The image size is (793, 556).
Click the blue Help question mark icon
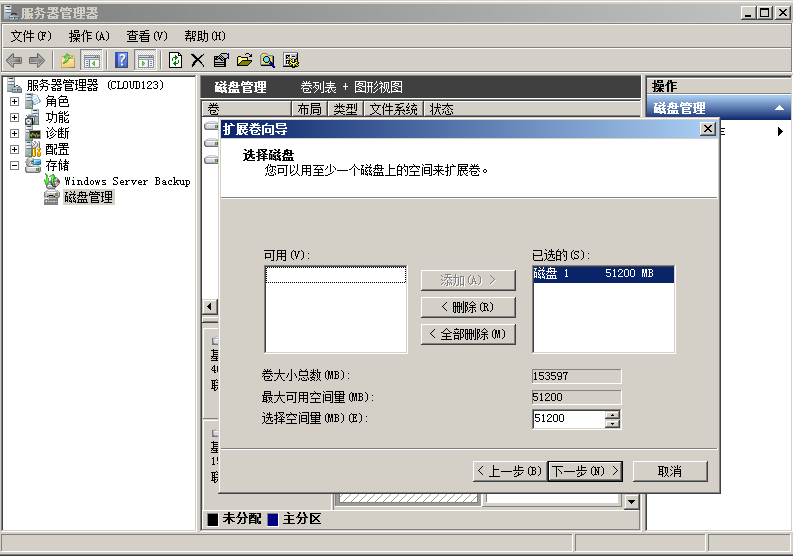(121, 60)
